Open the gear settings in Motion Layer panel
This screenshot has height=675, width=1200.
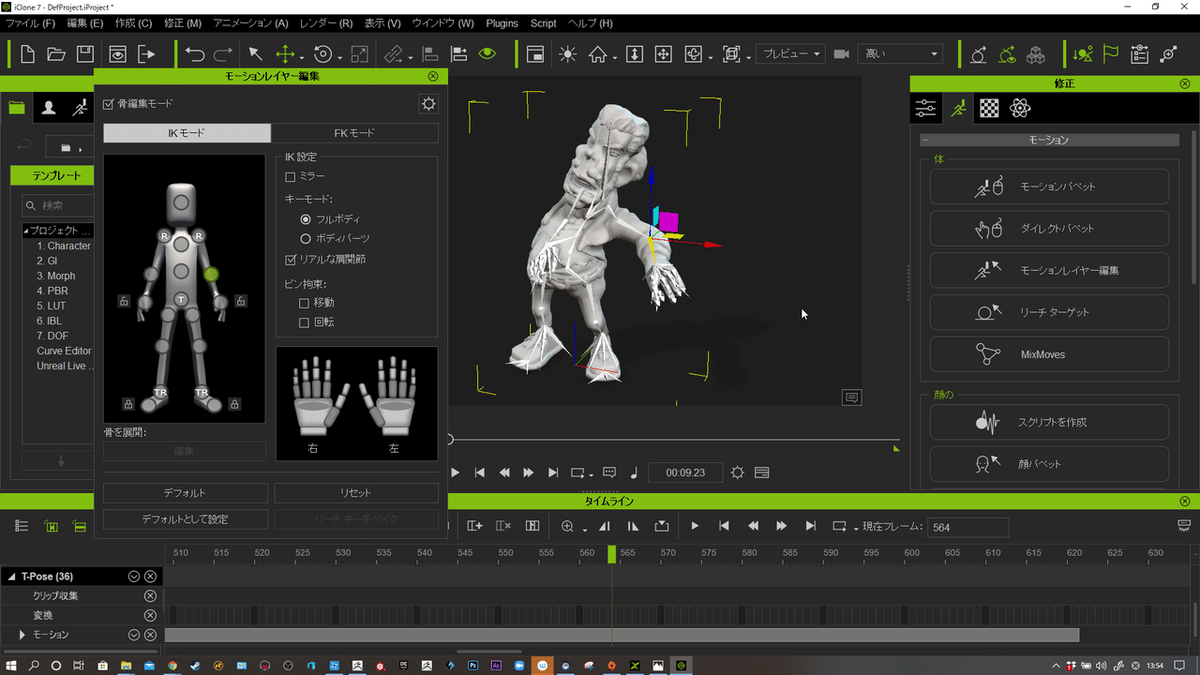(x=429, y=103)
